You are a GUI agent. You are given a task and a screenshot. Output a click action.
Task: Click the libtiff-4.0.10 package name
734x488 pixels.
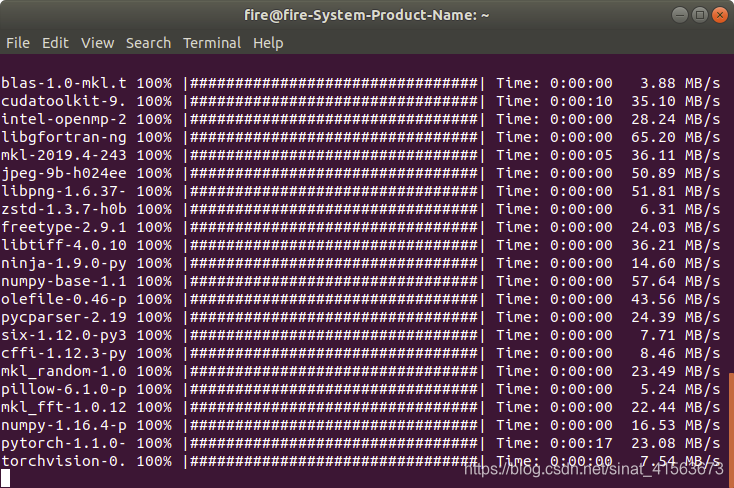tap(64, 245)
